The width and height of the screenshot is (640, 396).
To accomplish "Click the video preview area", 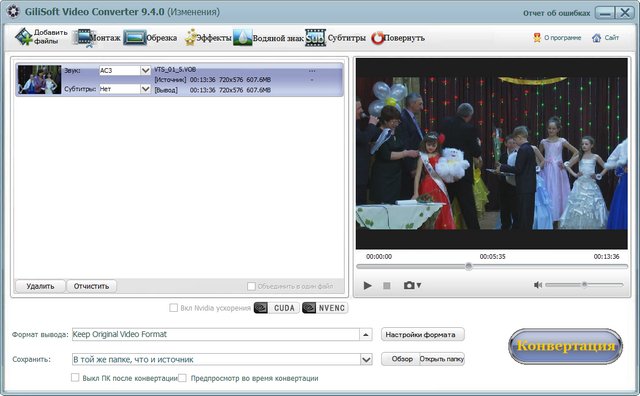I will tap(491, 154).
